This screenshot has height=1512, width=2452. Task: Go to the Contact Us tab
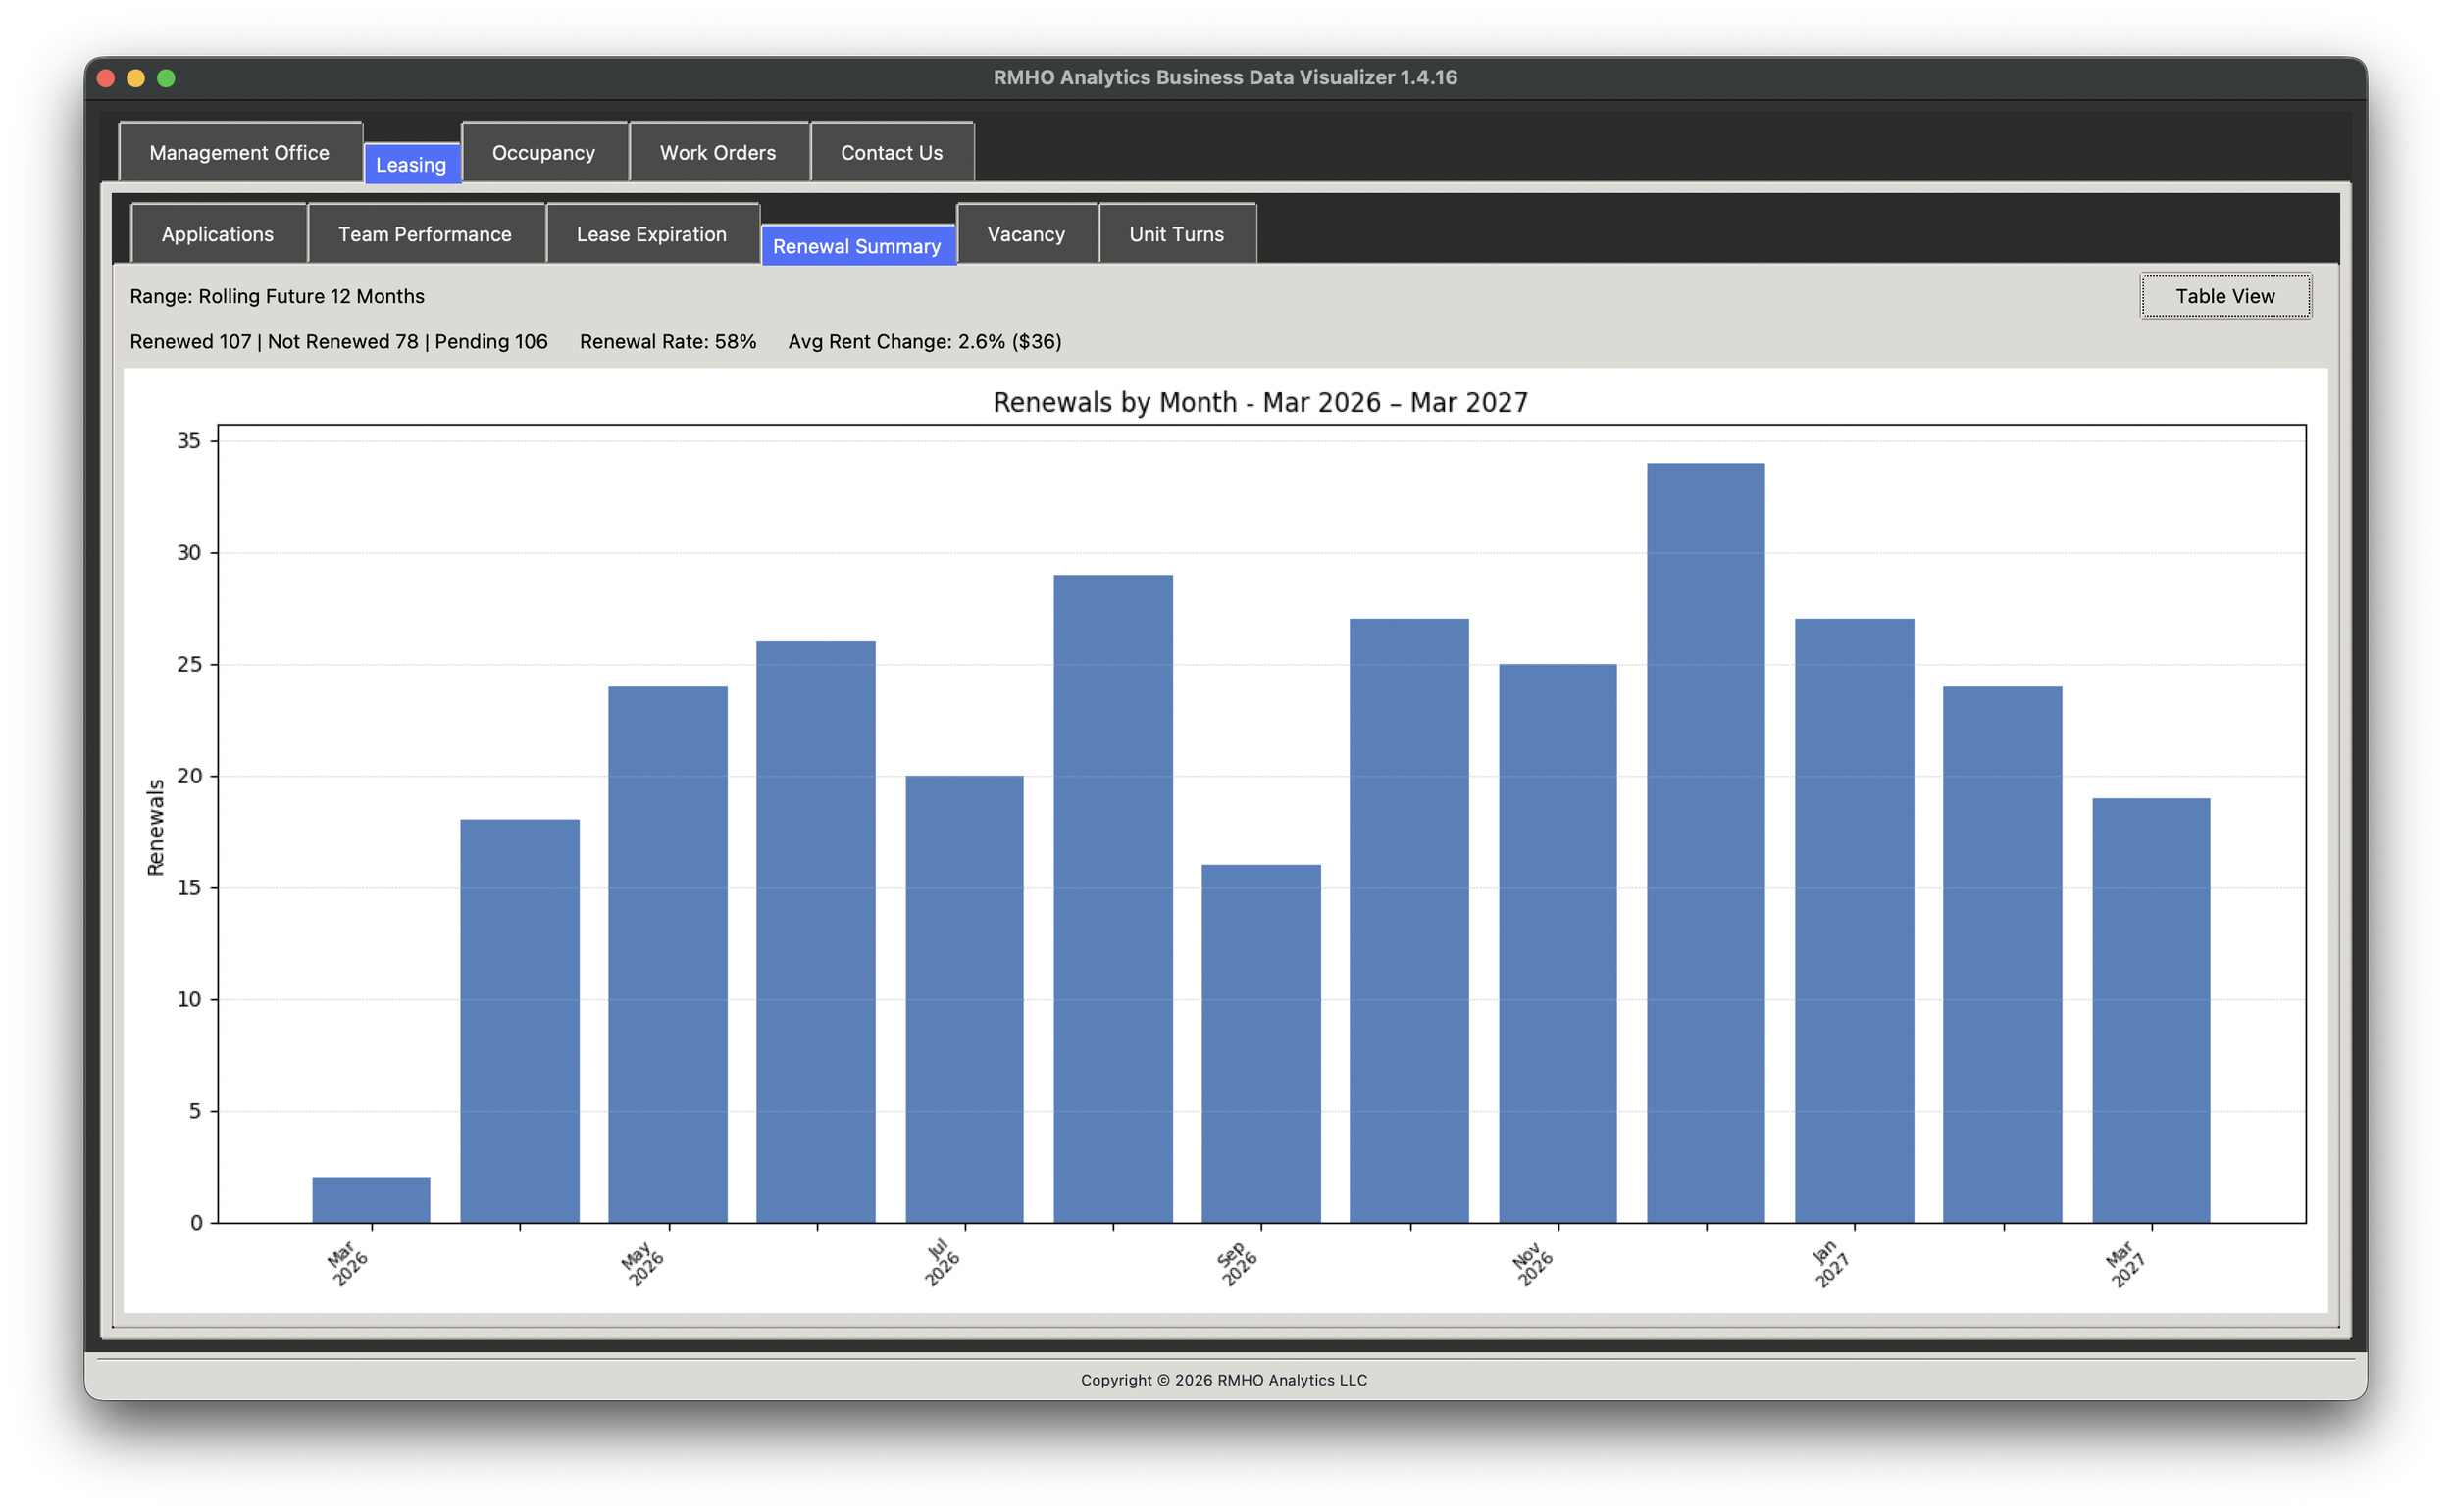891,153
